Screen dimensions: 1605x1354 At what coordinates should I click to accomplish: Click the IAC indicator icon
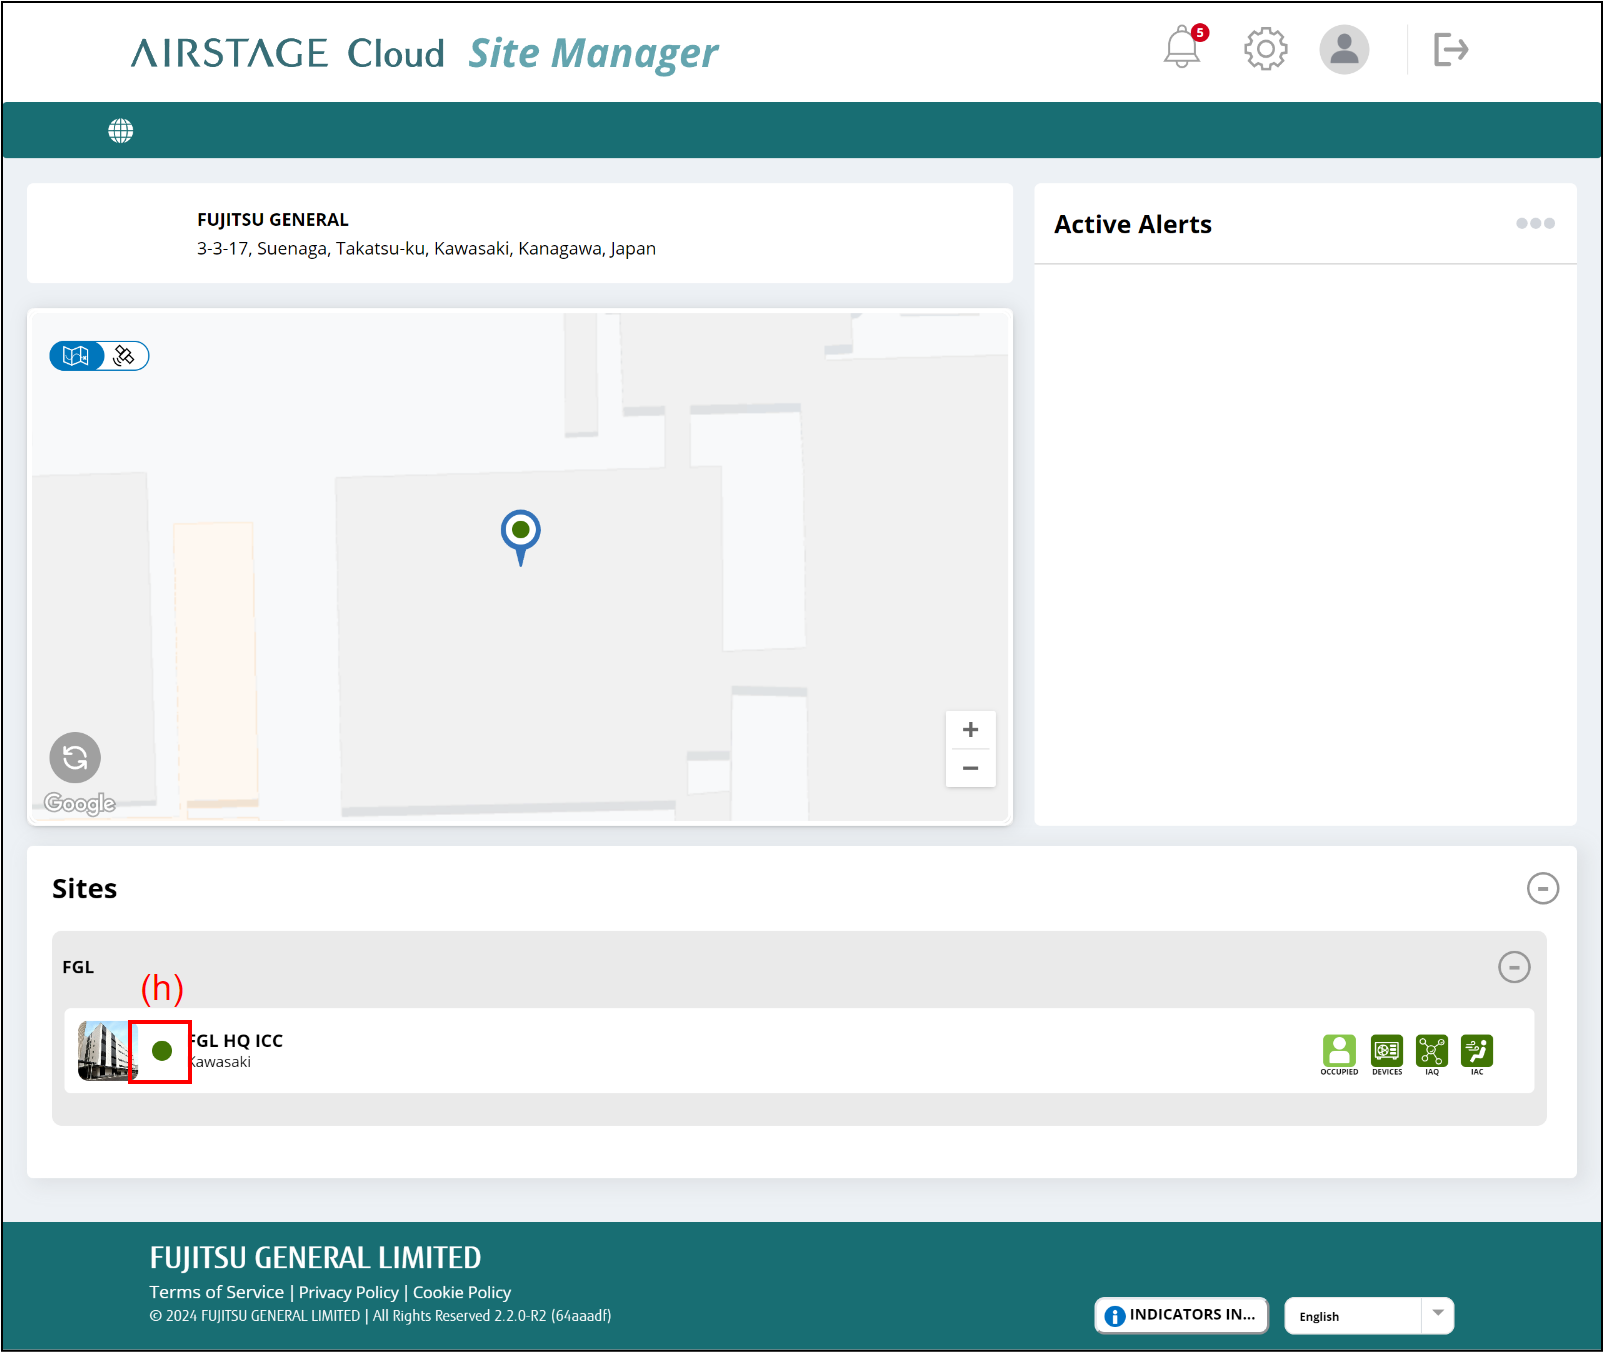(1477, 1051)
